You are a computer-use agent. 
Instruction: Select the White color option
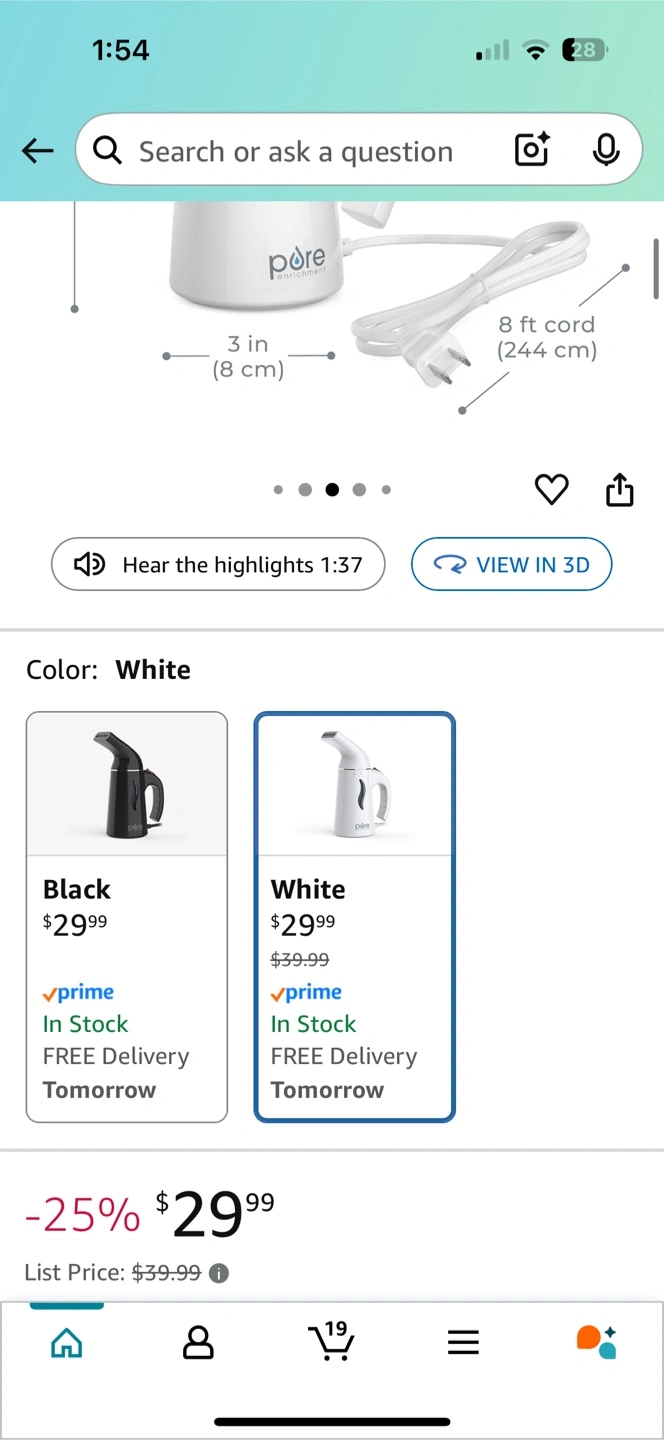click(x=355, y=916)
